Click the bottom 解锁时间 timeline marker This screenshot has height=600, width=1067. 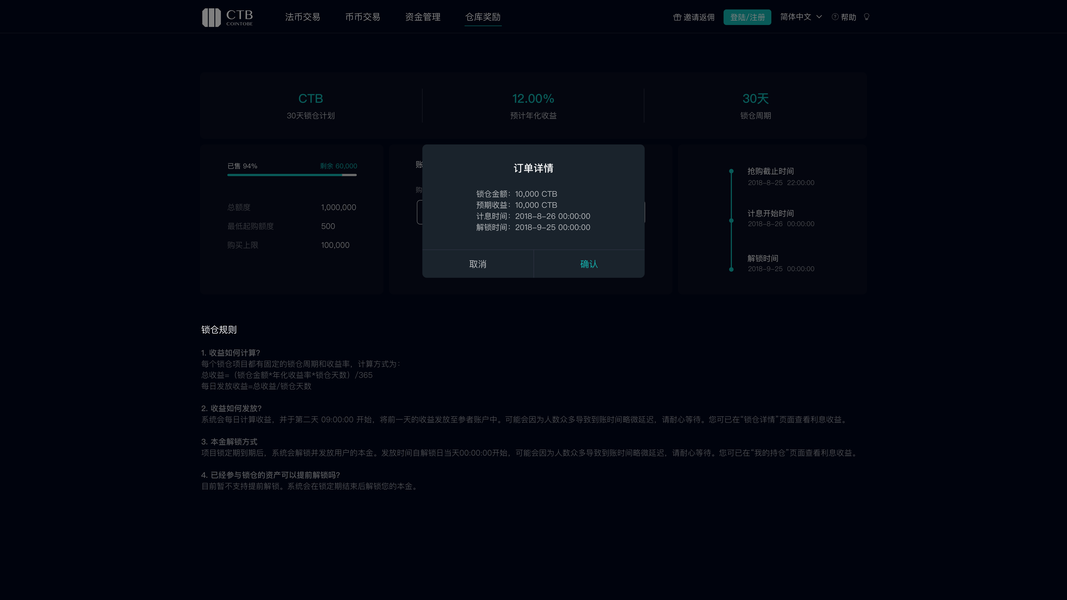point(732,269)
